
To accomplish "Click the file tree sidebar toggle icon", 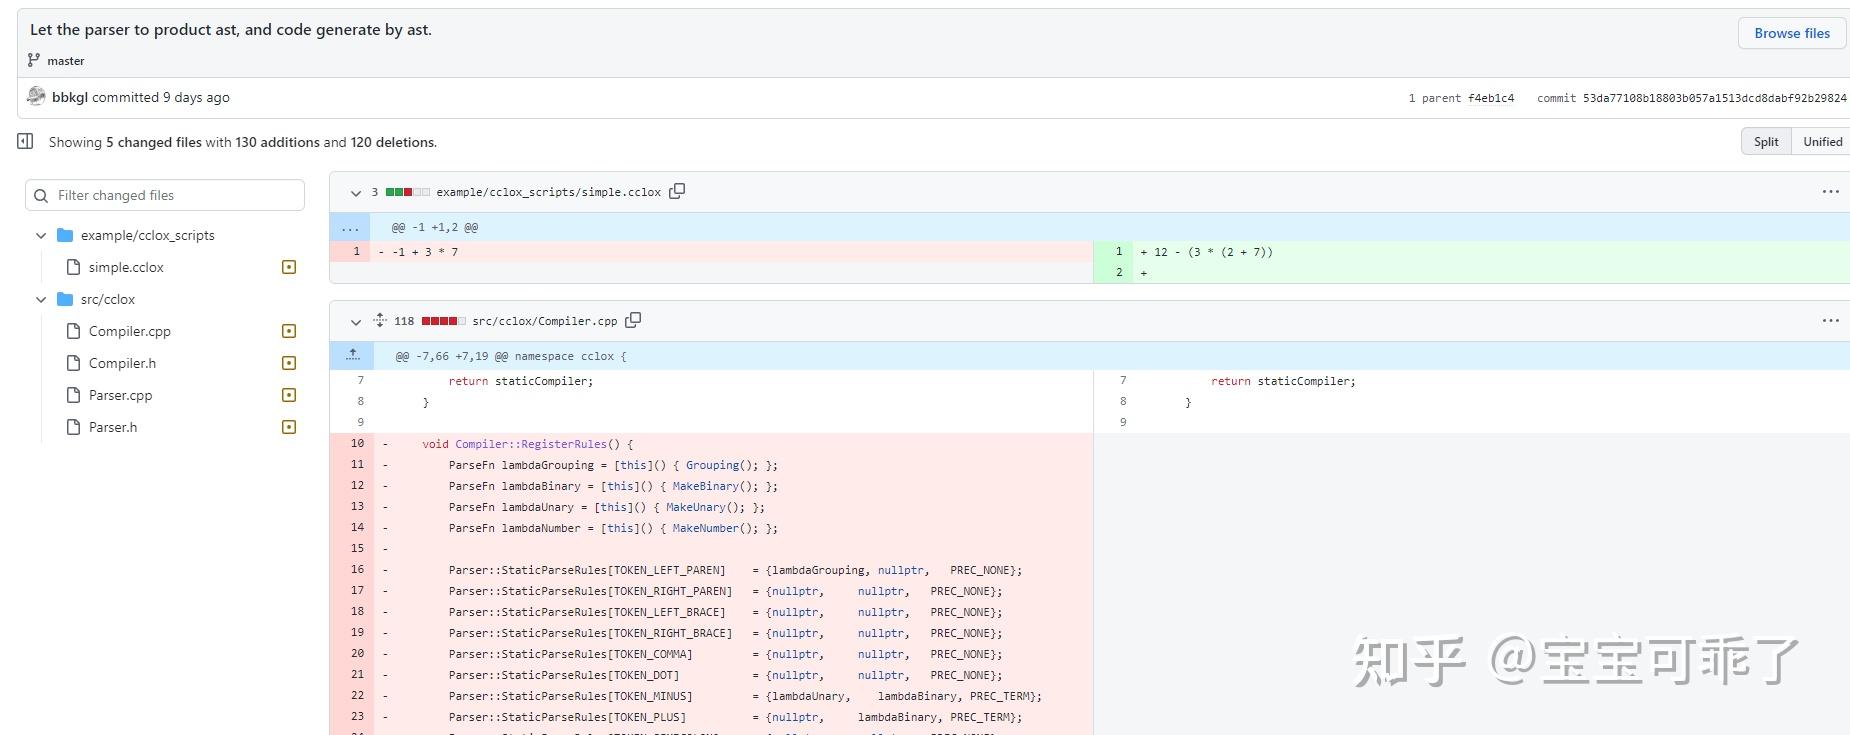I will coord(26,142).
